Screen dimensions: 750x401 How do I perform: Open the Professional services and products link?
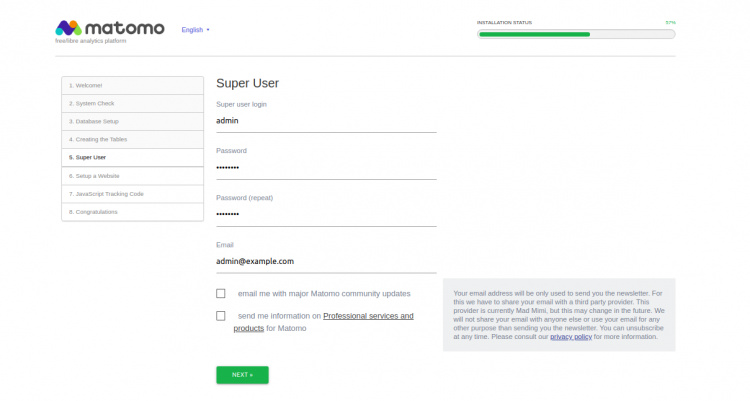[x=368, y=316]
